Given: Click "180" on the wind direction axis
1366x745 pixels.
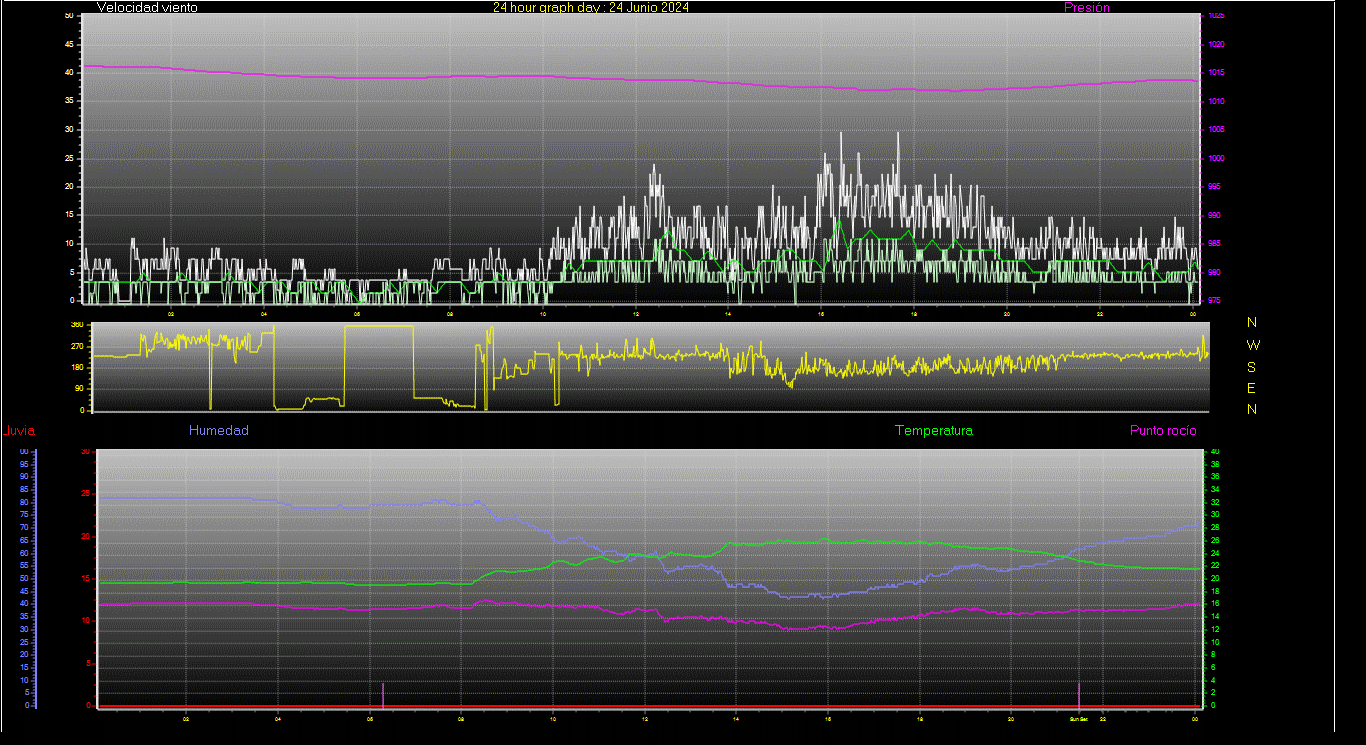Looking at the screenshot, I should click(x=77, y=368).
